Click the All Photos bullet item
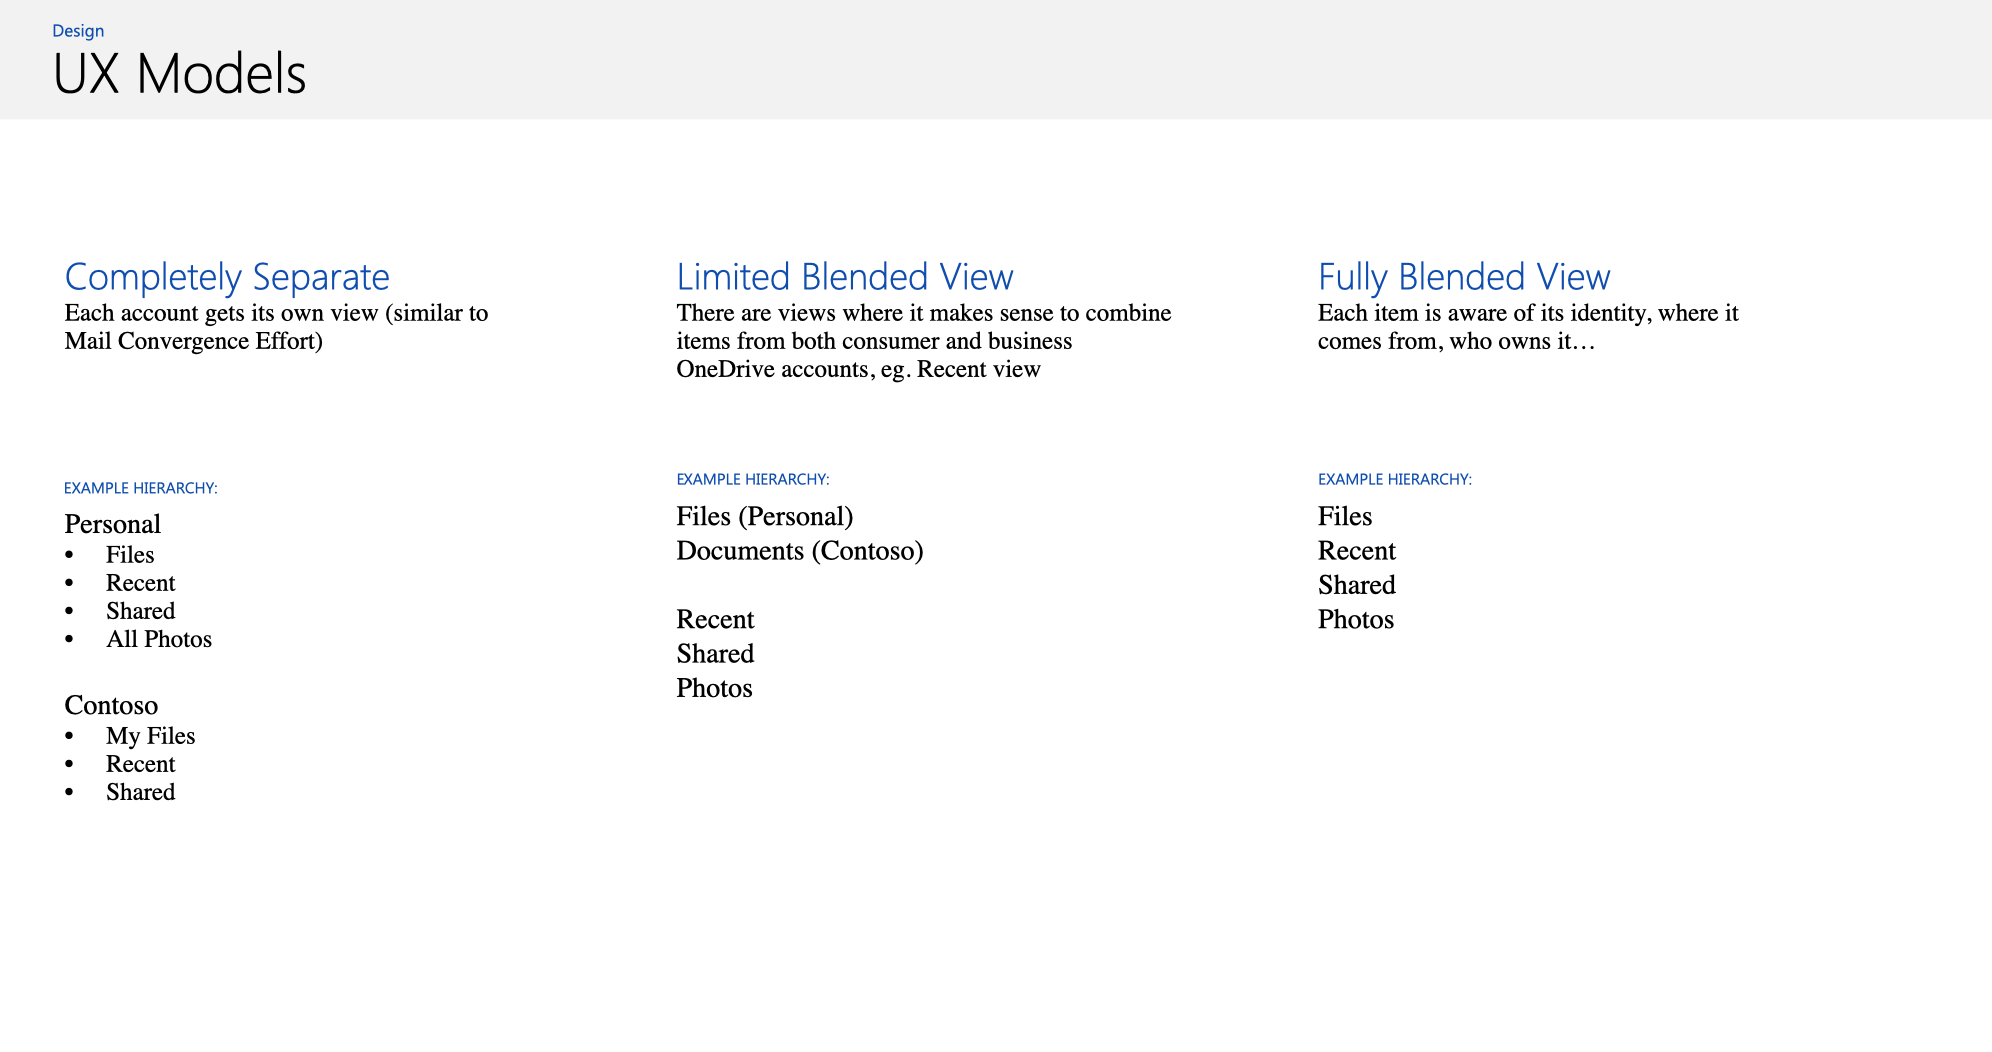1992x1052 pixels. click(x=159, y=639)
